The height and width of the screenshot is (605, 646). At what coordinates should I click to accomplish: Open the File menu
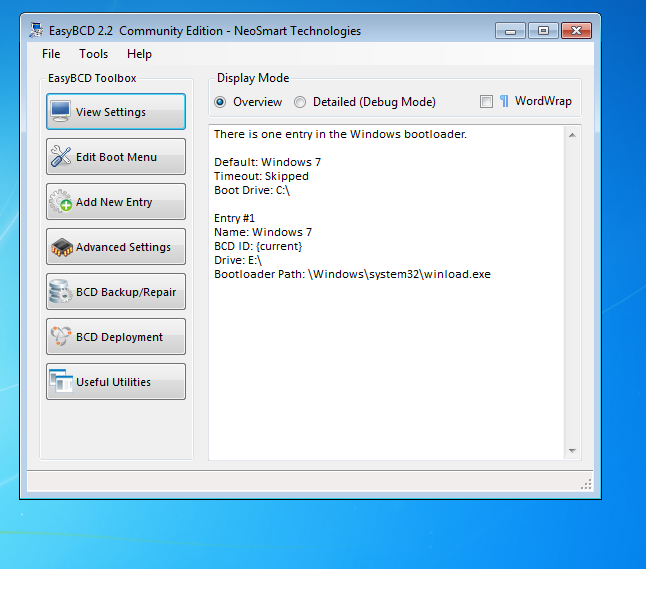[51, 54]
